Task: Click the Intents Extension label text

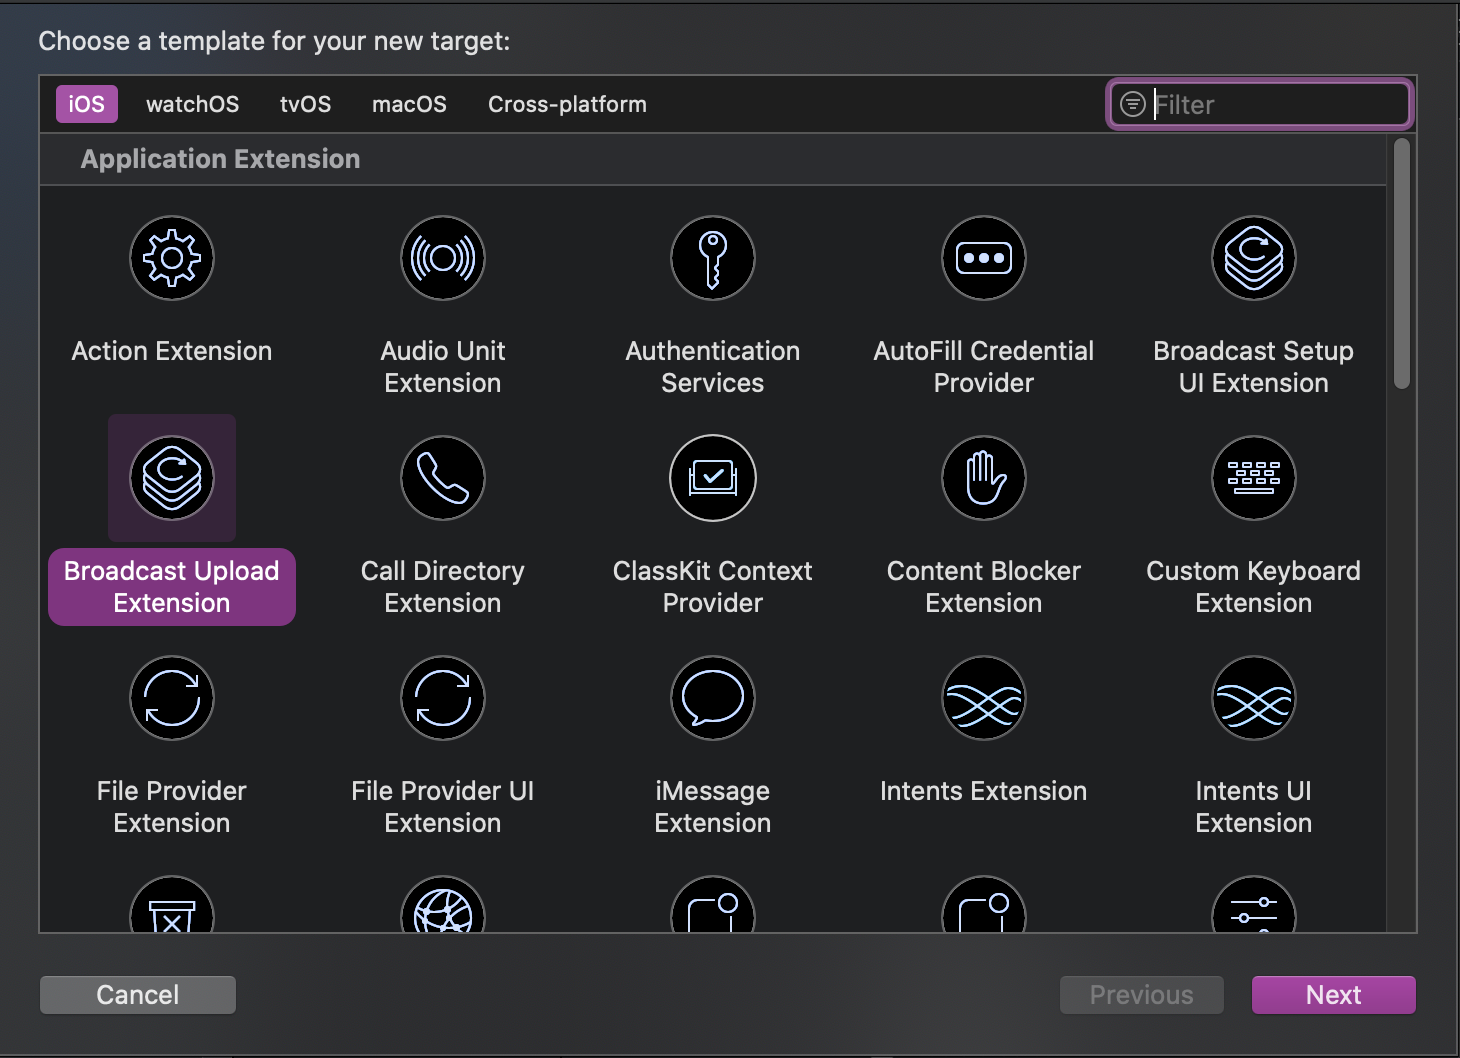Action: click(x=984, y=791)
